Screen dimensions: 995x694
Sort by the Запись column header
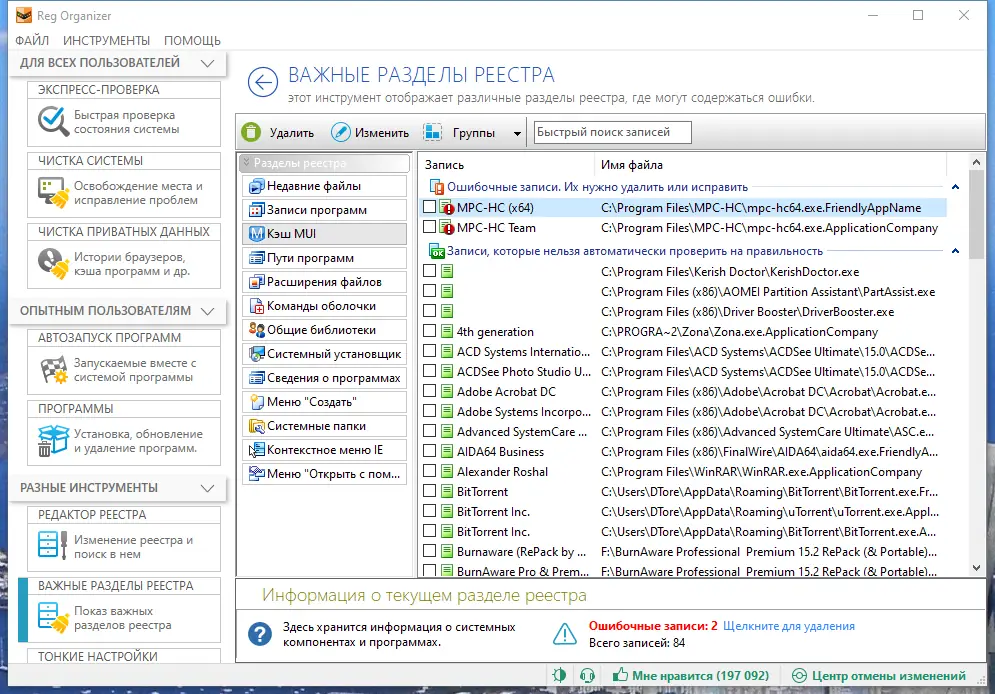pos(506,165)
